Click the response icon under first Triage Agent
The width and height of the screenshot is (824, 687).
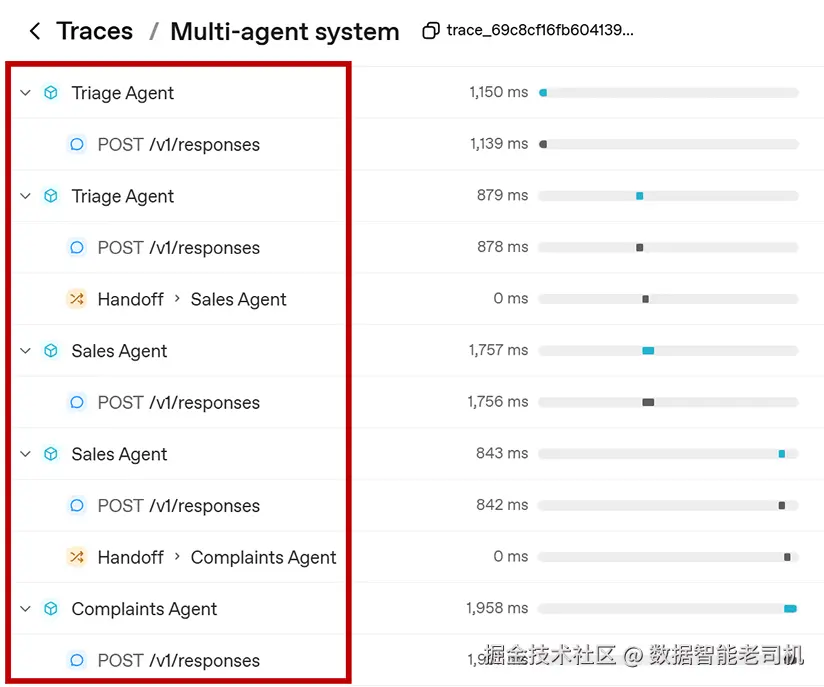click(77, 144)
